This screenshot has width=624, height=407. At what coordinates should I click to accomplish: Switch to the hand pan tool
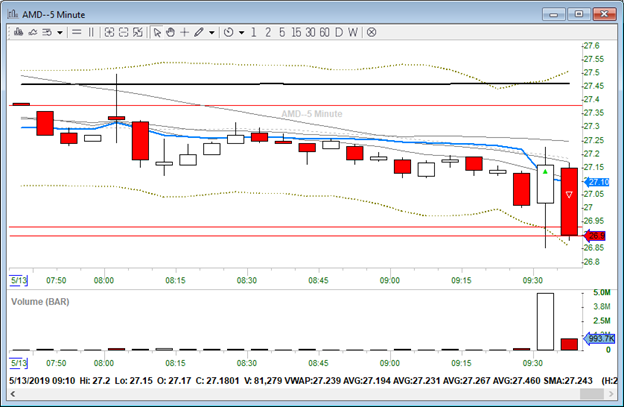point(171,32)
